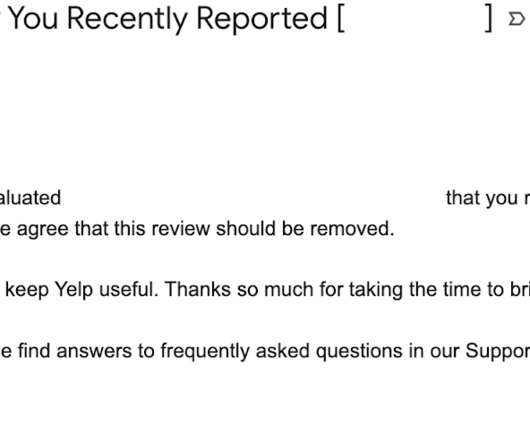The height and width of the screenshot is (442, 530).
Task: Click the closing bracket in the subject line
Action: pyautogui.click(x=489, y=19)
